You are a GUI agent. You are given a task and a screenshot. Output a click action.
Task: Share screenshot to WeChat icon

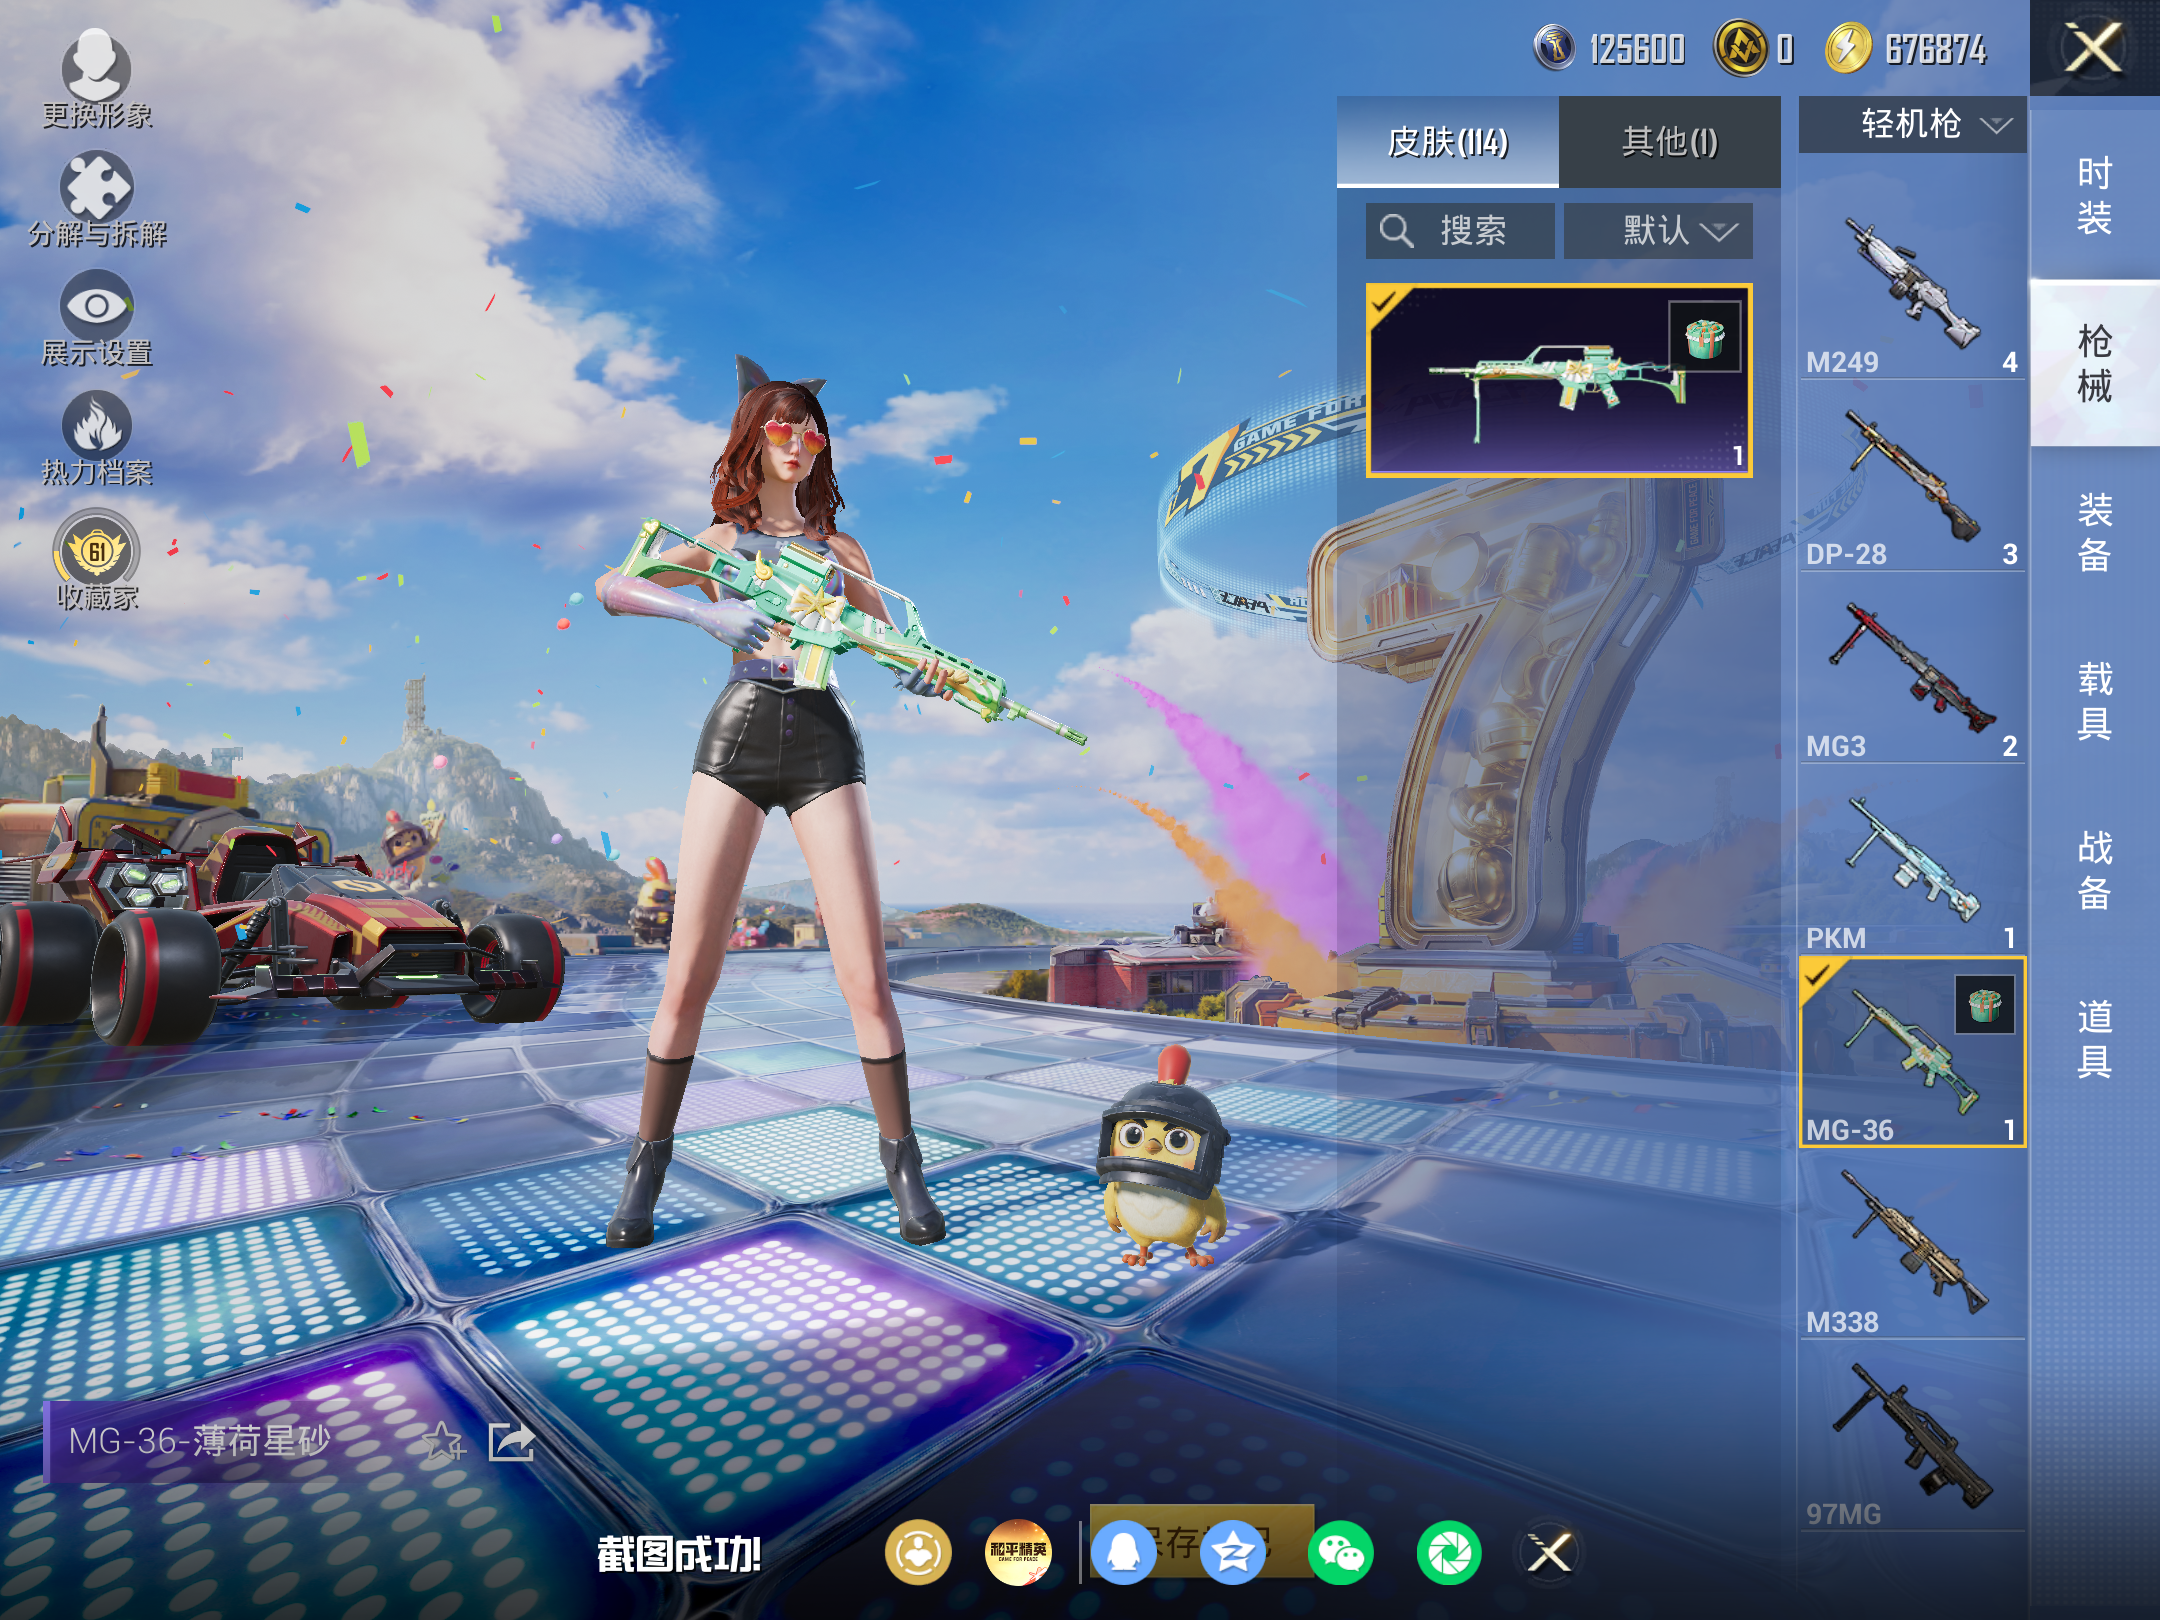click(1341, 1552)
